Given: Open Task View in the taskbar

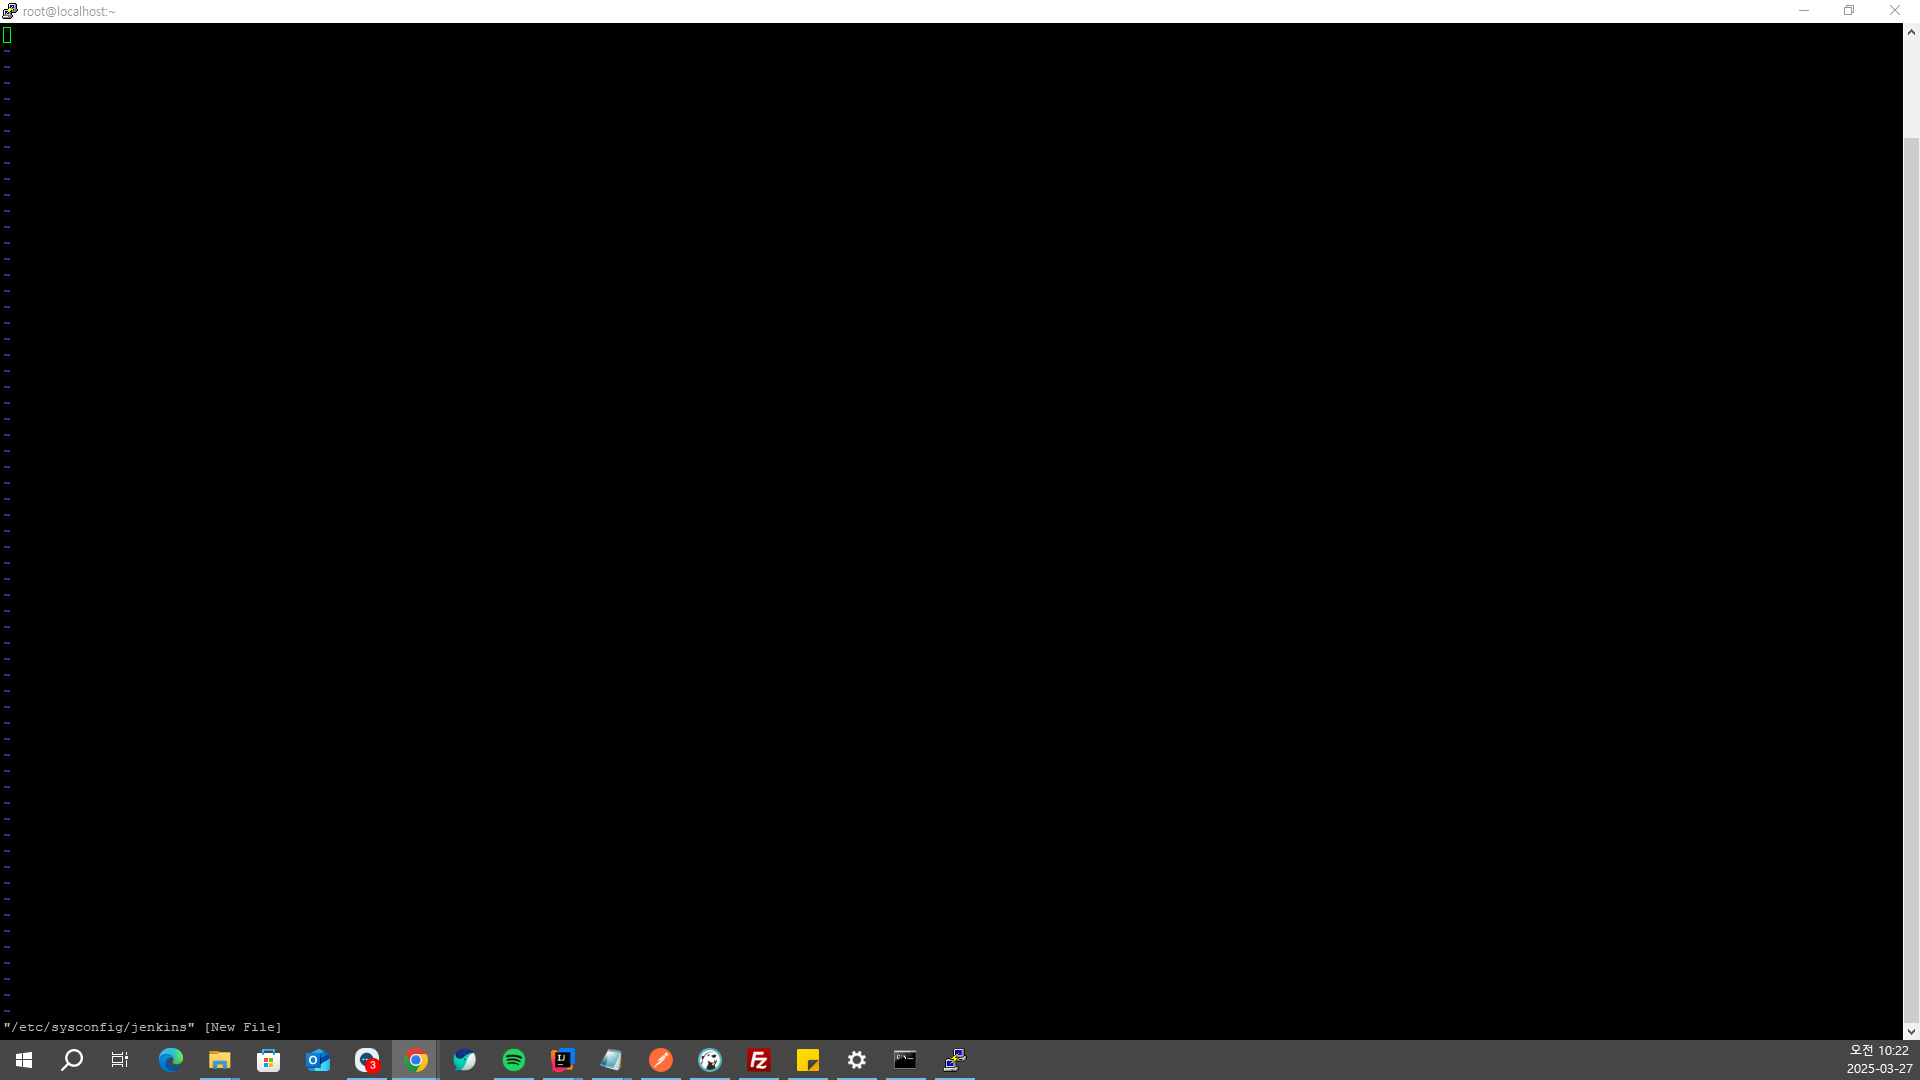Looking at the screenshot, I should 120,1060.
